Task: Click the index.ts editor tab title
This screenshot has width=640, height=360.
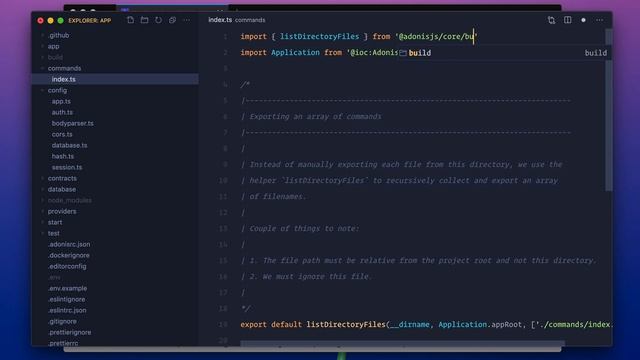Action: [x=220, y=20]
